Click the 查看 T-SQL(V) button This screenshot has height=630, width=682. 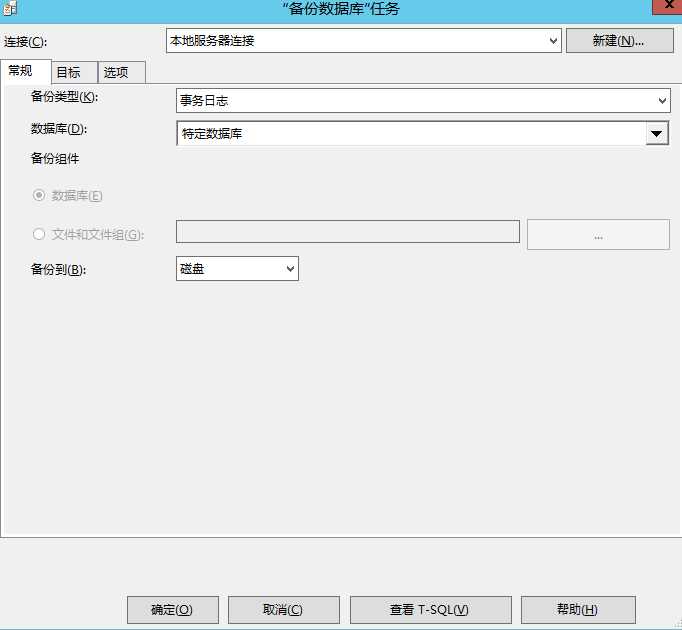431,610
